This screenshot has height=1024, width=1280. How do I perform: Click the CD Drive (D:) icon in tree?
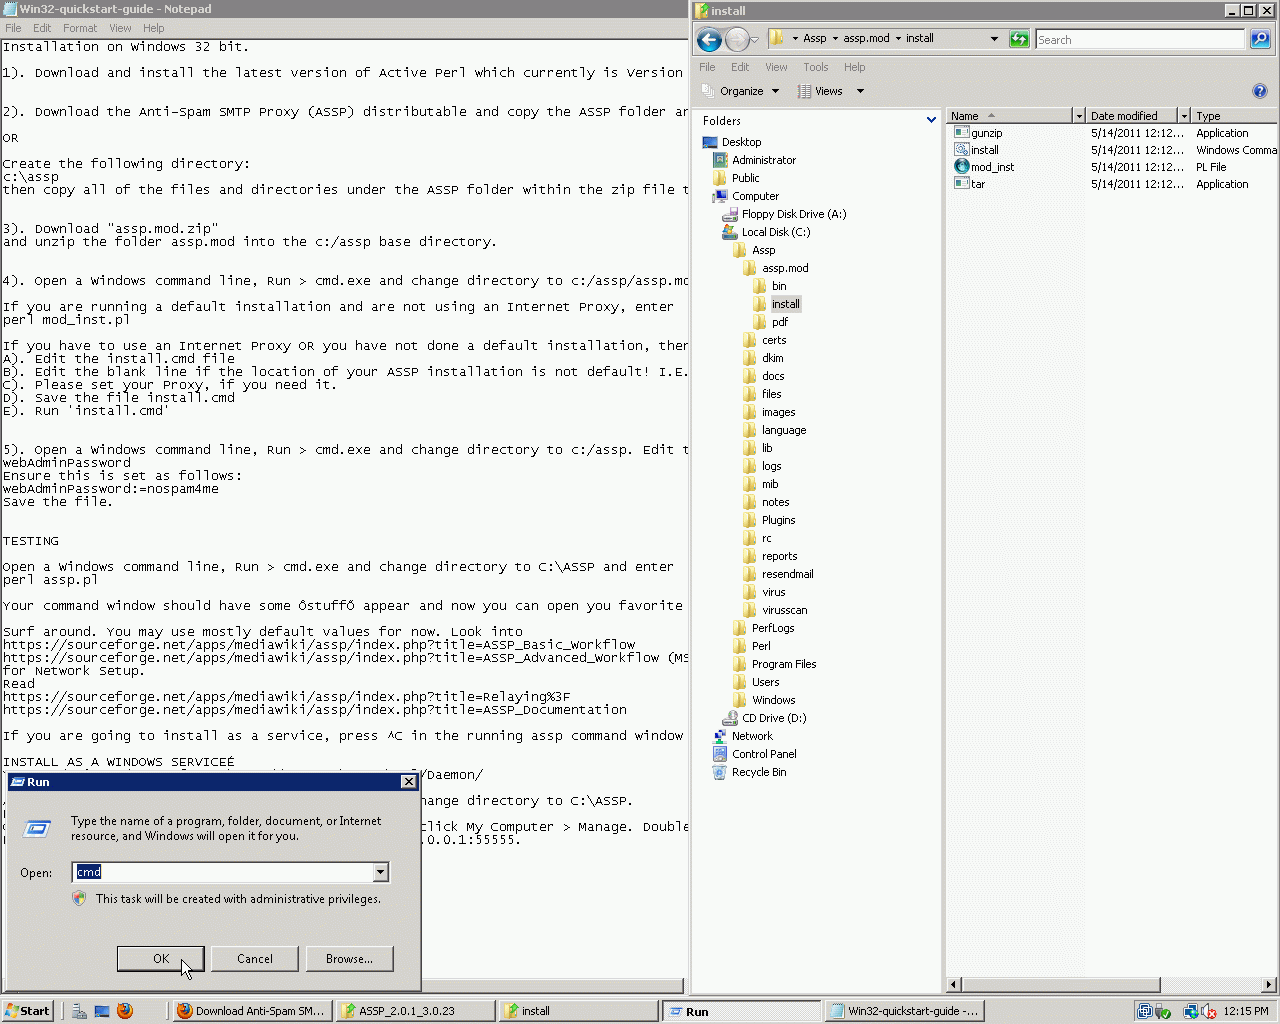(730, 718)
